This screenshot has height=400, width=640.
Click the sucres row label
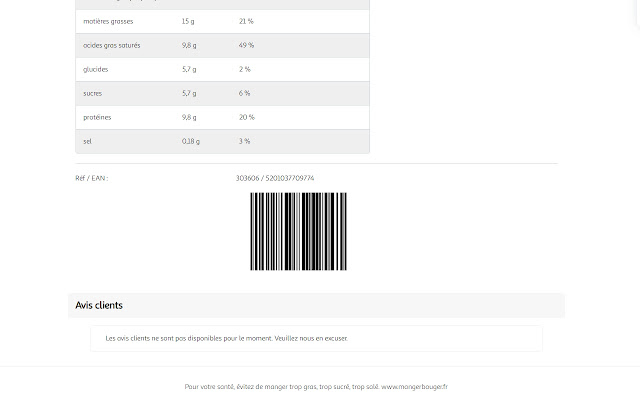point(93,93)
